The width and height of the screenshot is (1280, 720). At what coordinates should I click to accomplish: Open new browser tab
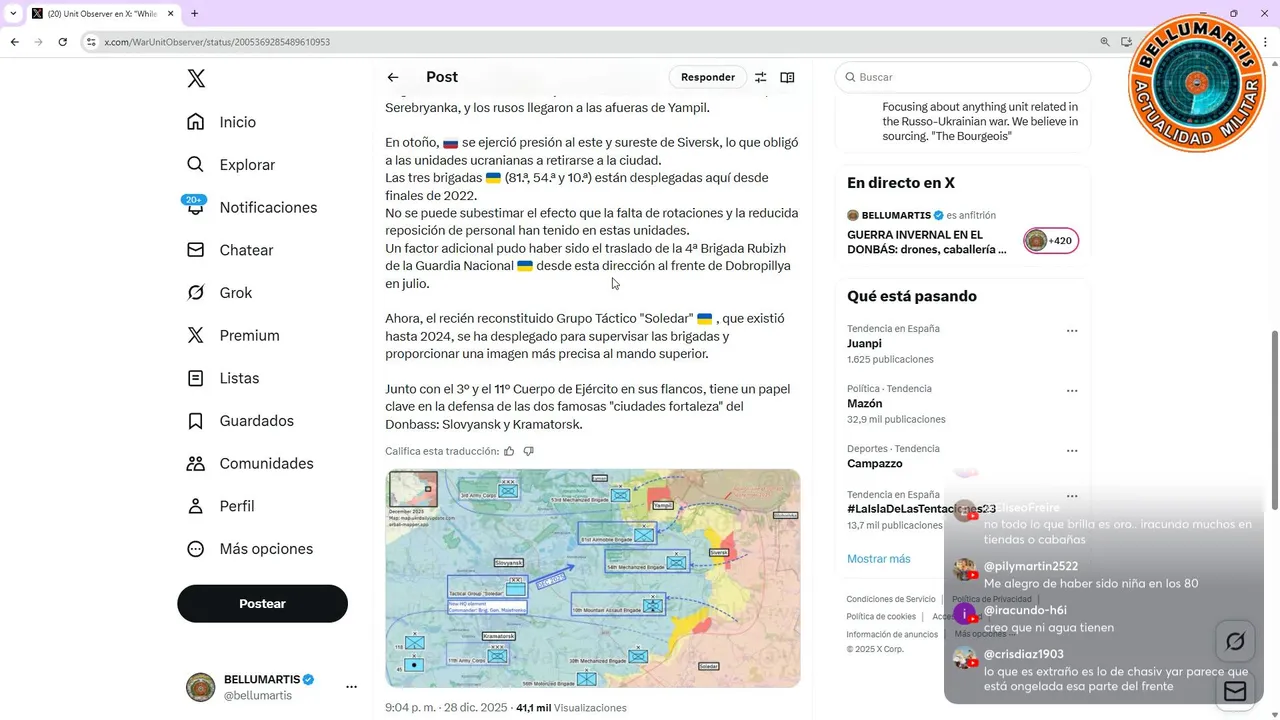click(194, 13)
